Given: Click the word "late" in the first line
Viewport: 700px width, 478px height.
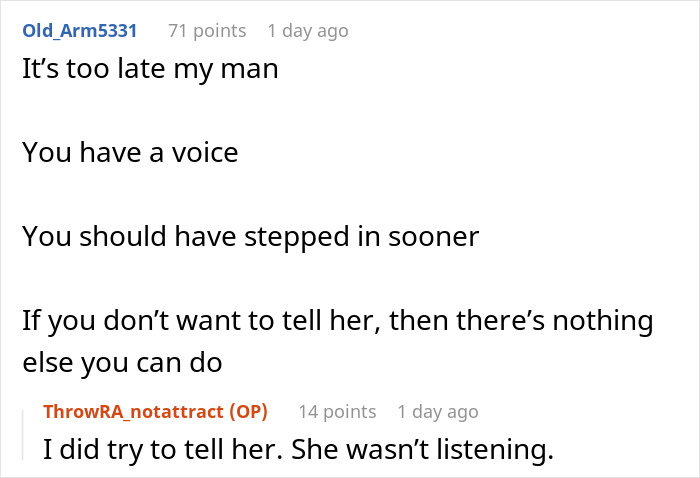Looking at the screenshot, I should click(x=129, y=72).
